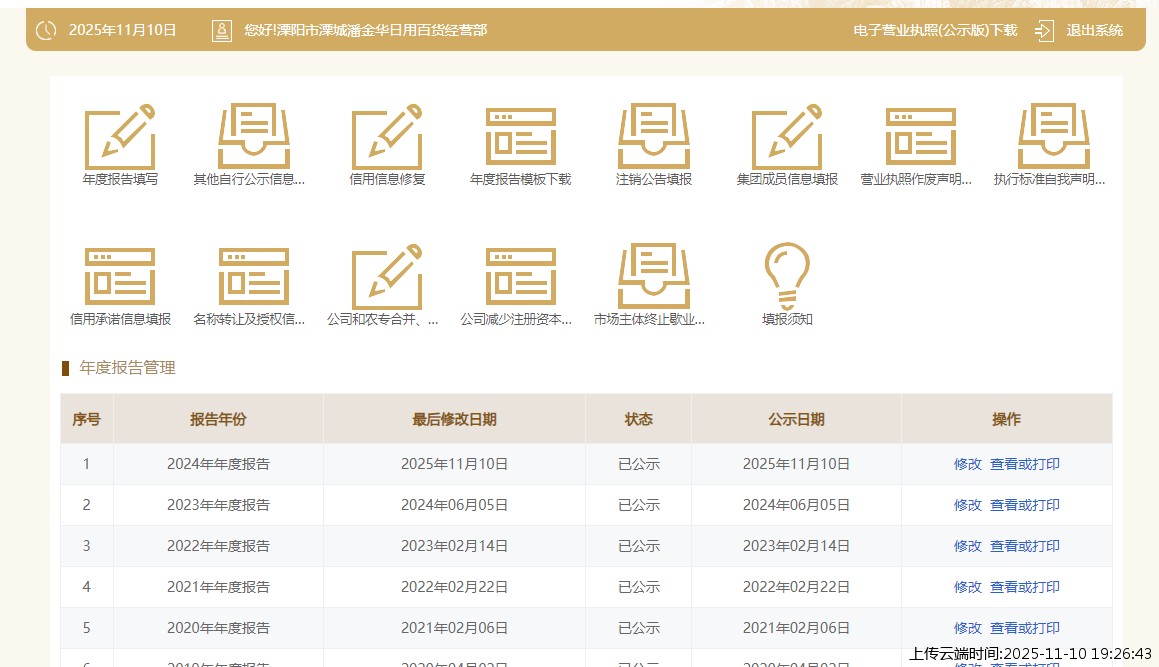Open the 年度报告填写 icon

point(120,137)
